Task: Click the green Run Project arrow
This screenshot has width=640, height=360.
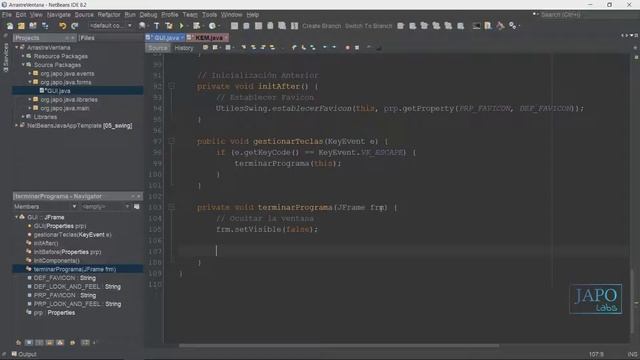Action: pos(182,26)
